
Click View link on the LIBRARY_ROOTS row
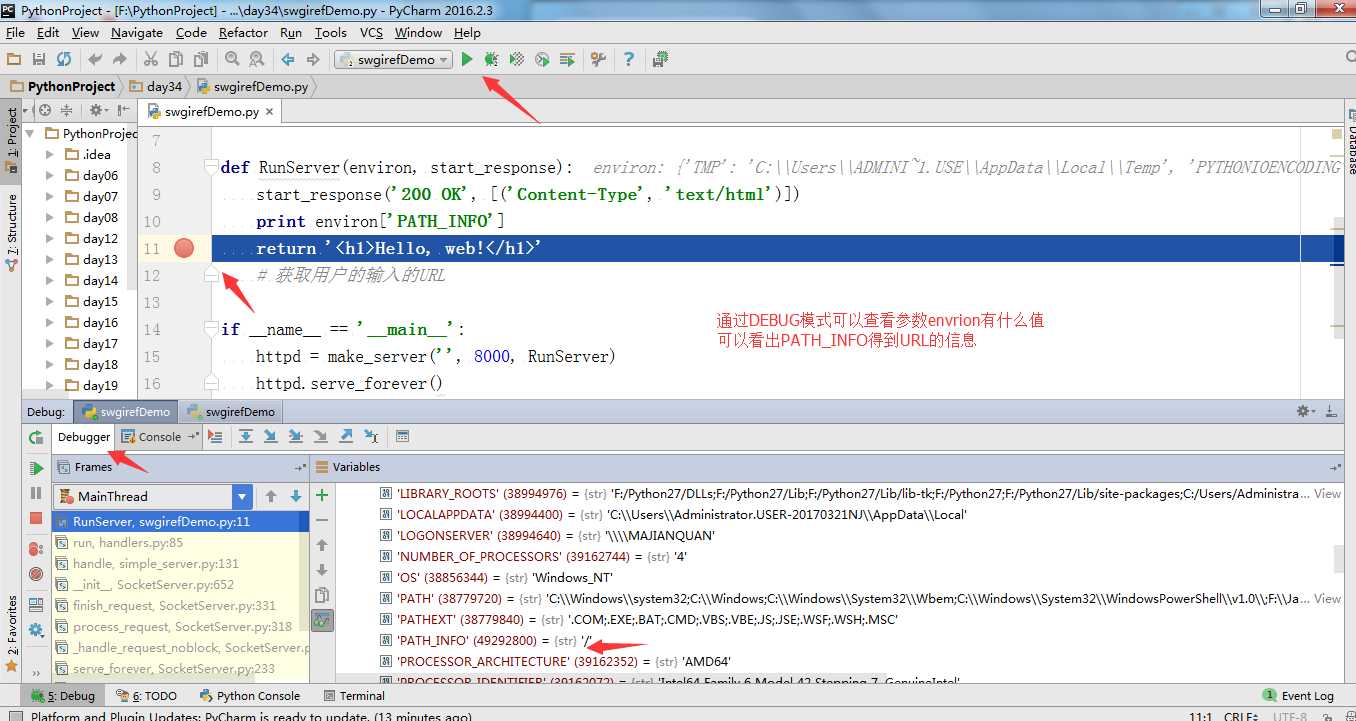[1327, 493]
